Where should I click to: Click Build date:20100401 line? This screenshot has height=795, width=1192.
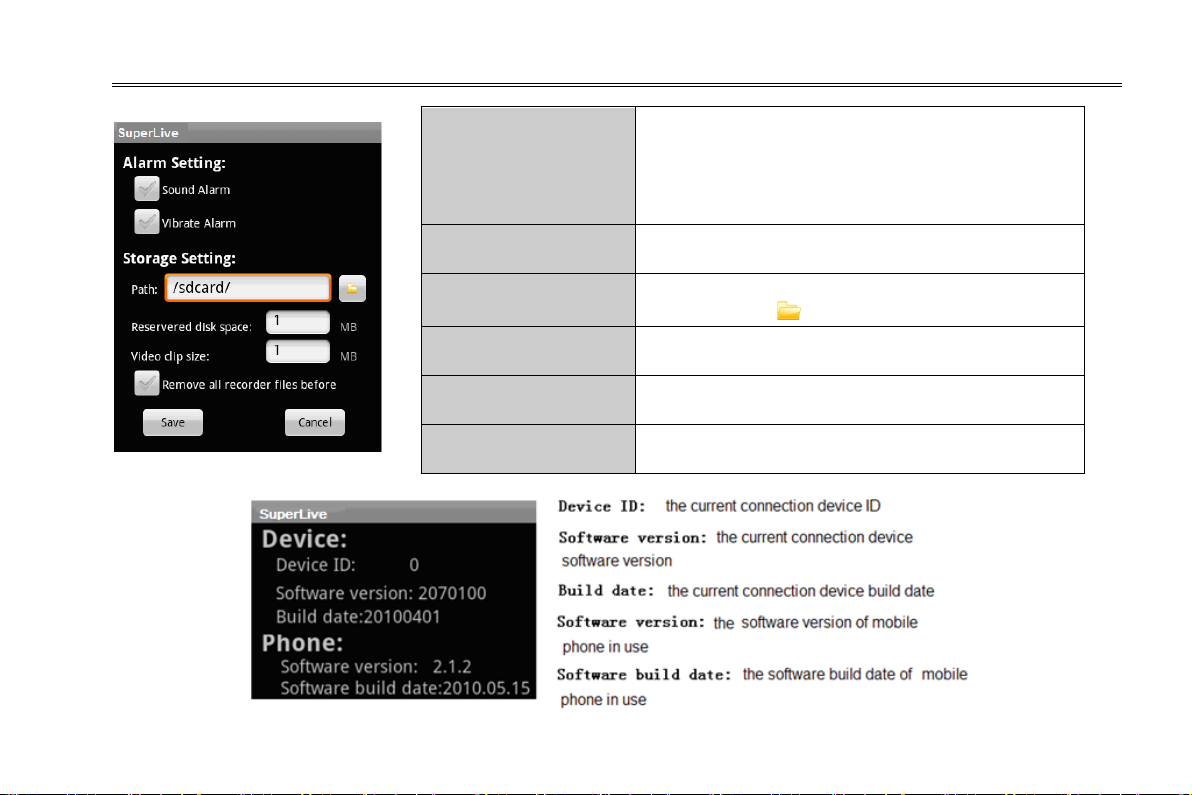[358, 616]
